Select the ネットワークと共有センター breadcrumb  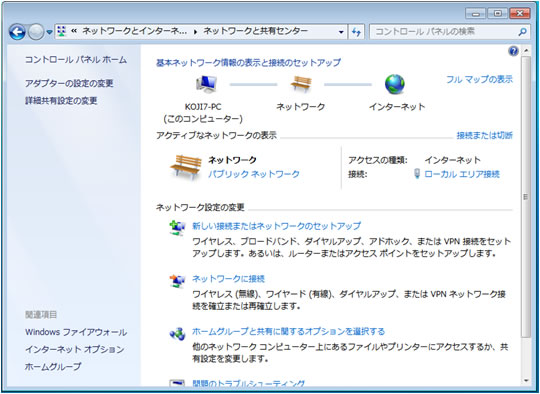(255, 31)
